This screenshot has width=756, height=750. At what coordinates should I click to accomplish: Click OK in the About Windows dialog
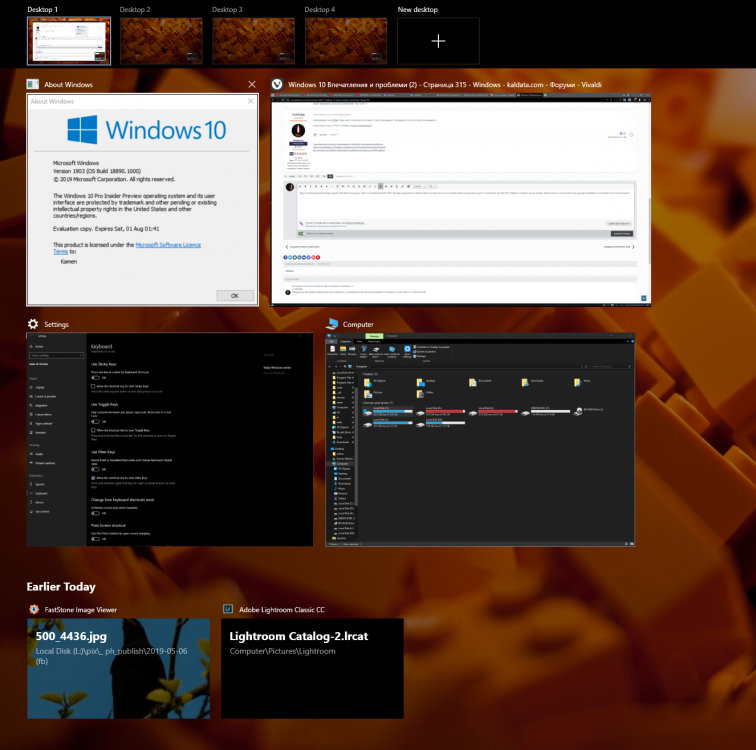pyautogui.click(x=235, y=295)
